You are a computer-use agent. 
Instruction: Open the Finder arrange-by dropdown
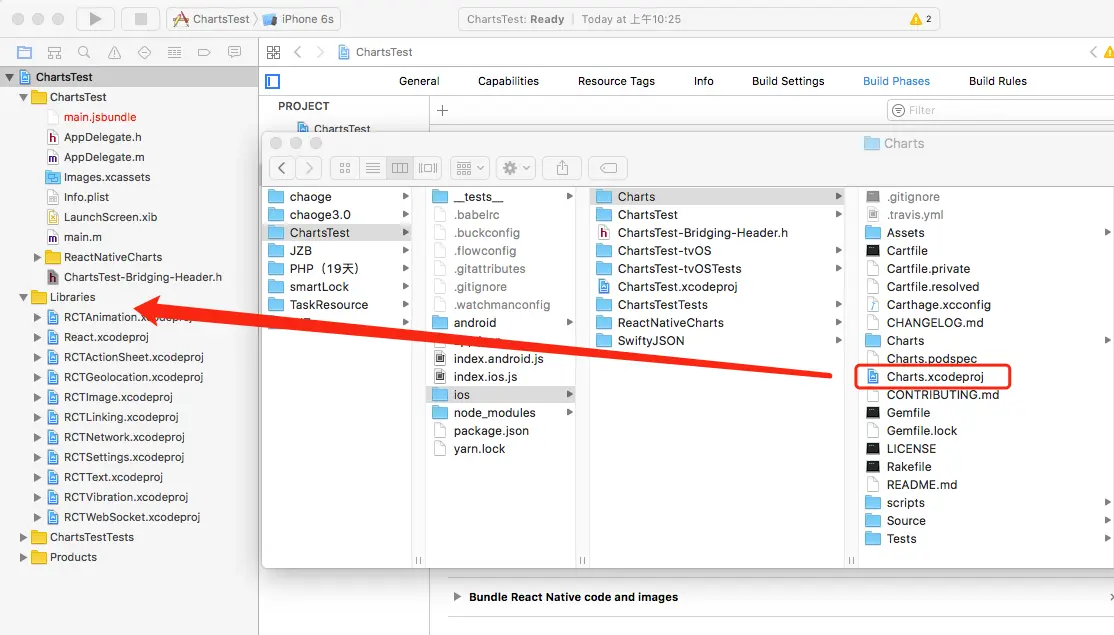[x=470, y=168]
